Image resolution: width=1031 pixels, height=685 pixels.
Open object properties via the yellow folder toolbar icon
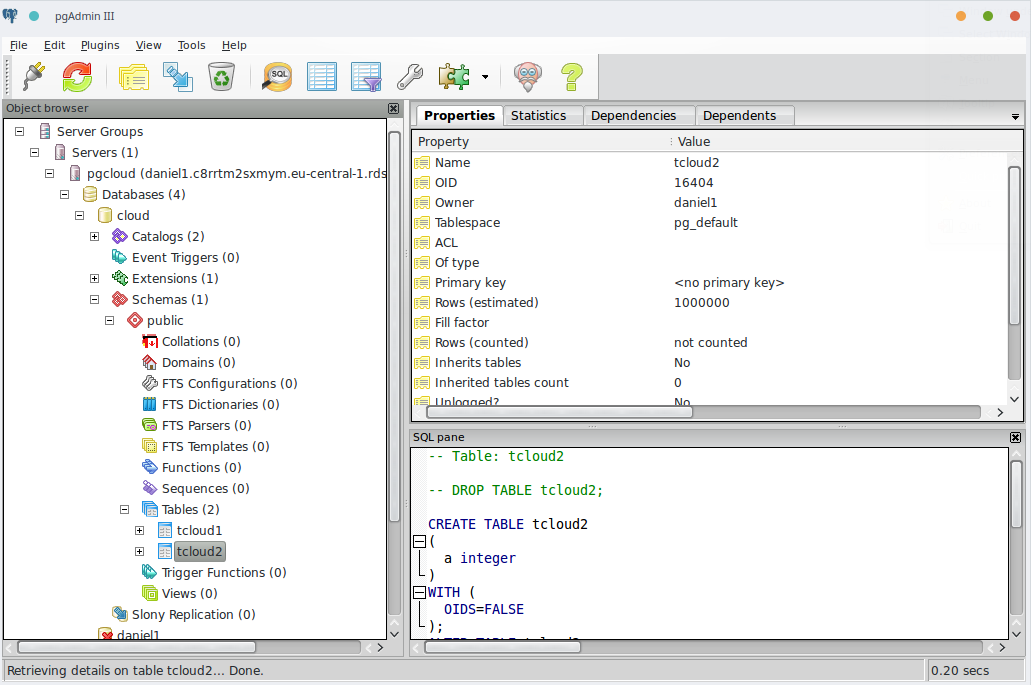134,76
